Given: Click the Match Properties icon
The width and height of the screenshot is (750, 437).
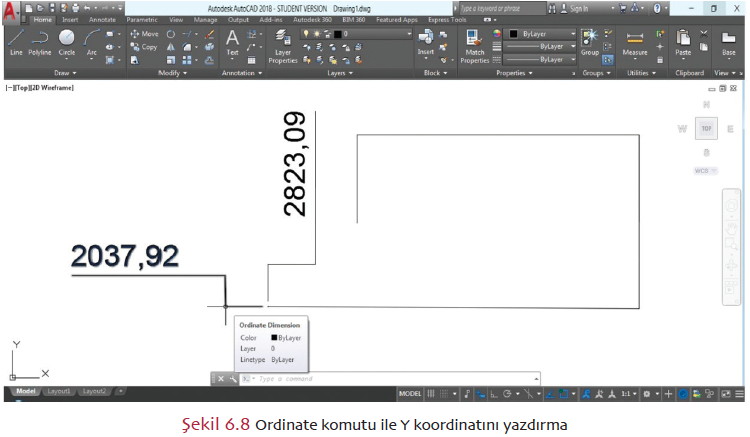Looking at the screenshot, I should coord(475,45).
